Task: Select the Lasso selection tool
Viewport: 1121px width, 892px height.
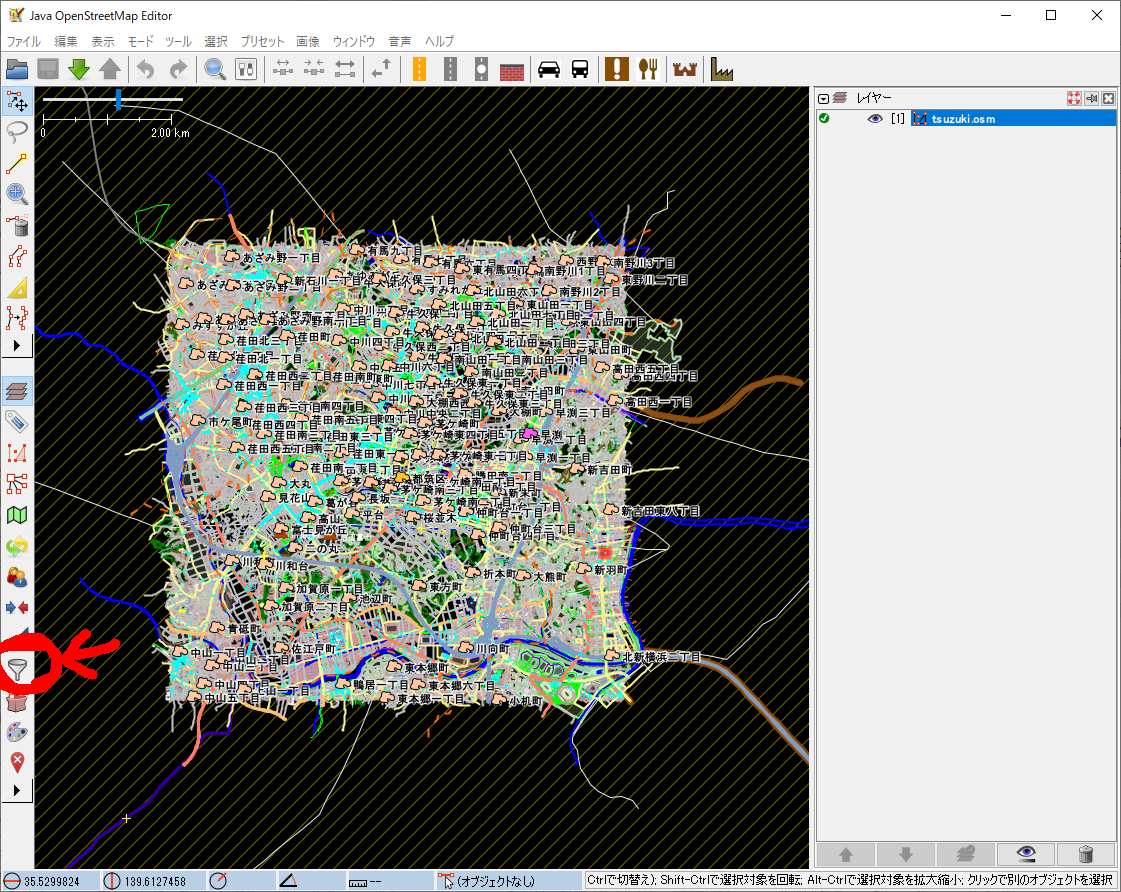Action: (17, 132)
